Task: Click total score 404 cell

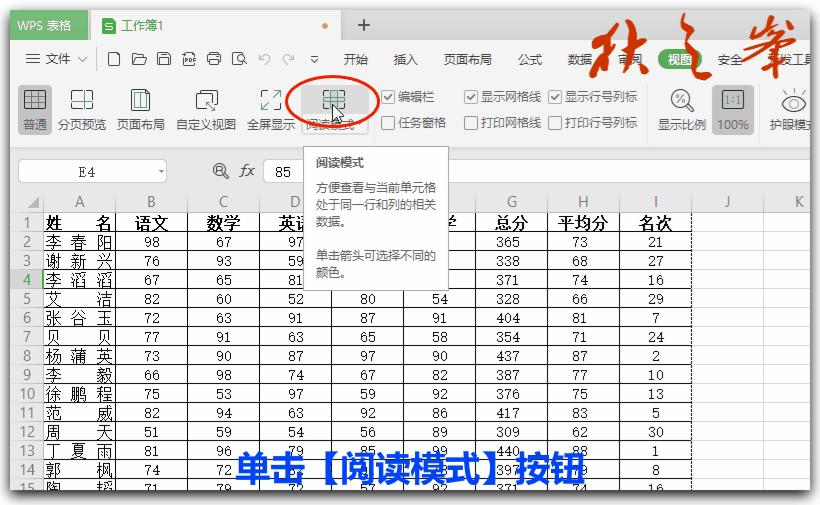Action: 511,318
